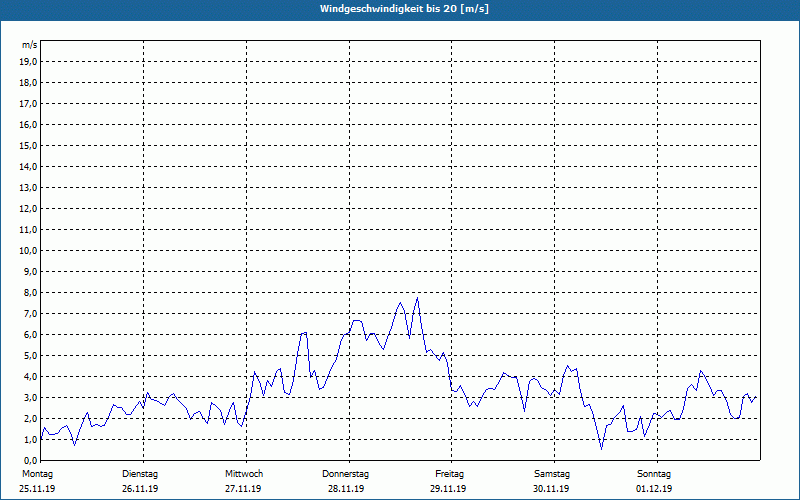
Task: Click the 'm/s' unit label
Action: tap(30, 45)
